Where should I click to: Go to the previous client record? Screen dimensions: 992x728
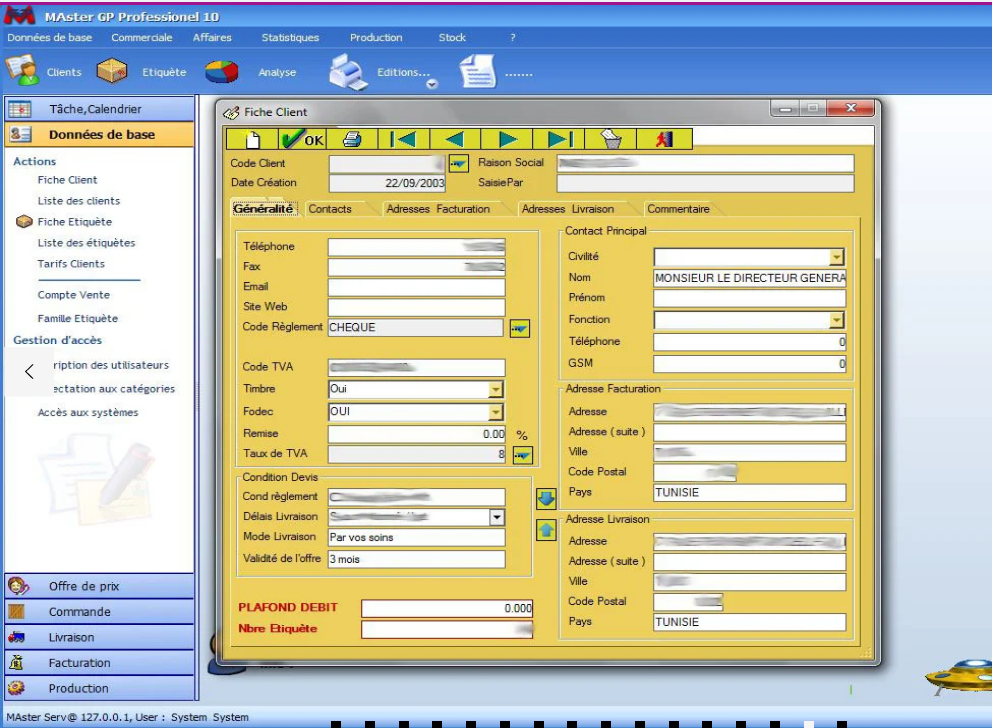(455, 140)
